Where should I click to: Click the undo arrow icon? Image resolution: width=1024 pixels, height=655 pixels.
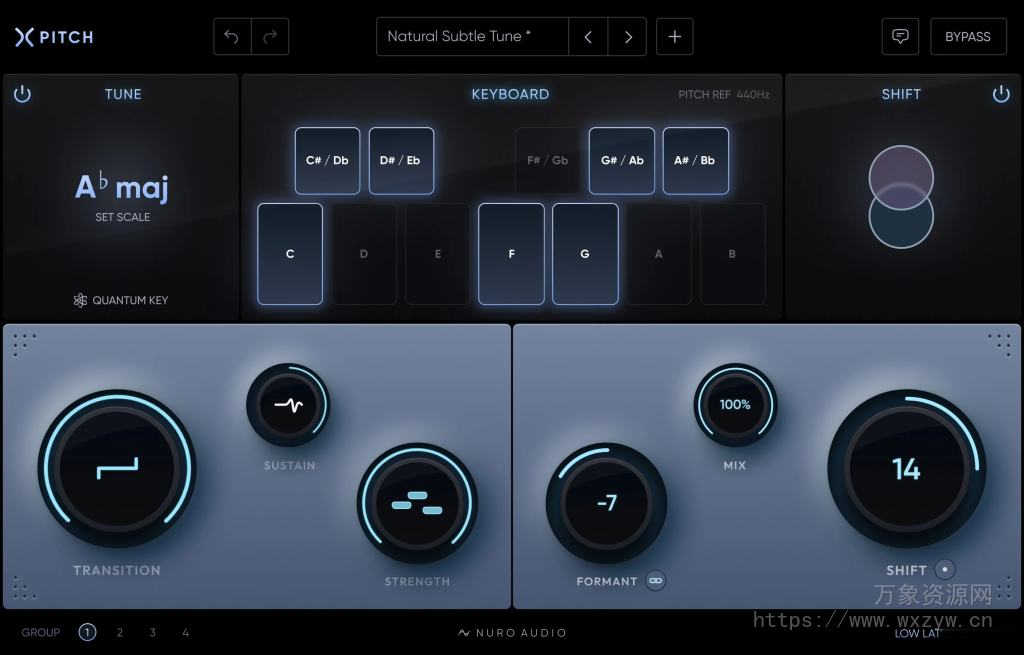tap(231, 36)
